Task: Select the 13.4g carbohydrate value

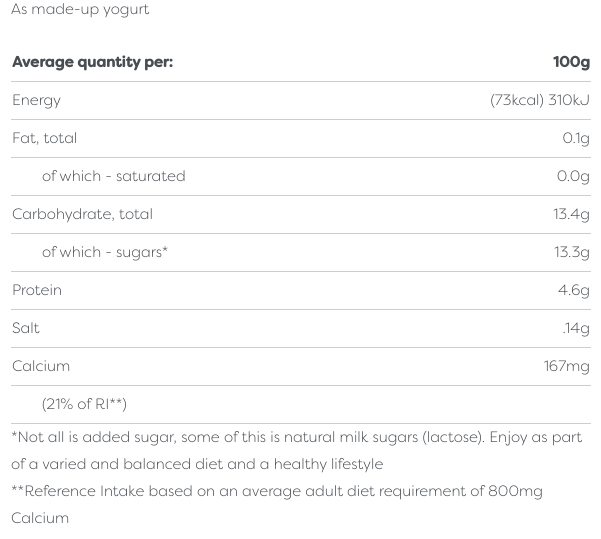Action: [572, 214]
